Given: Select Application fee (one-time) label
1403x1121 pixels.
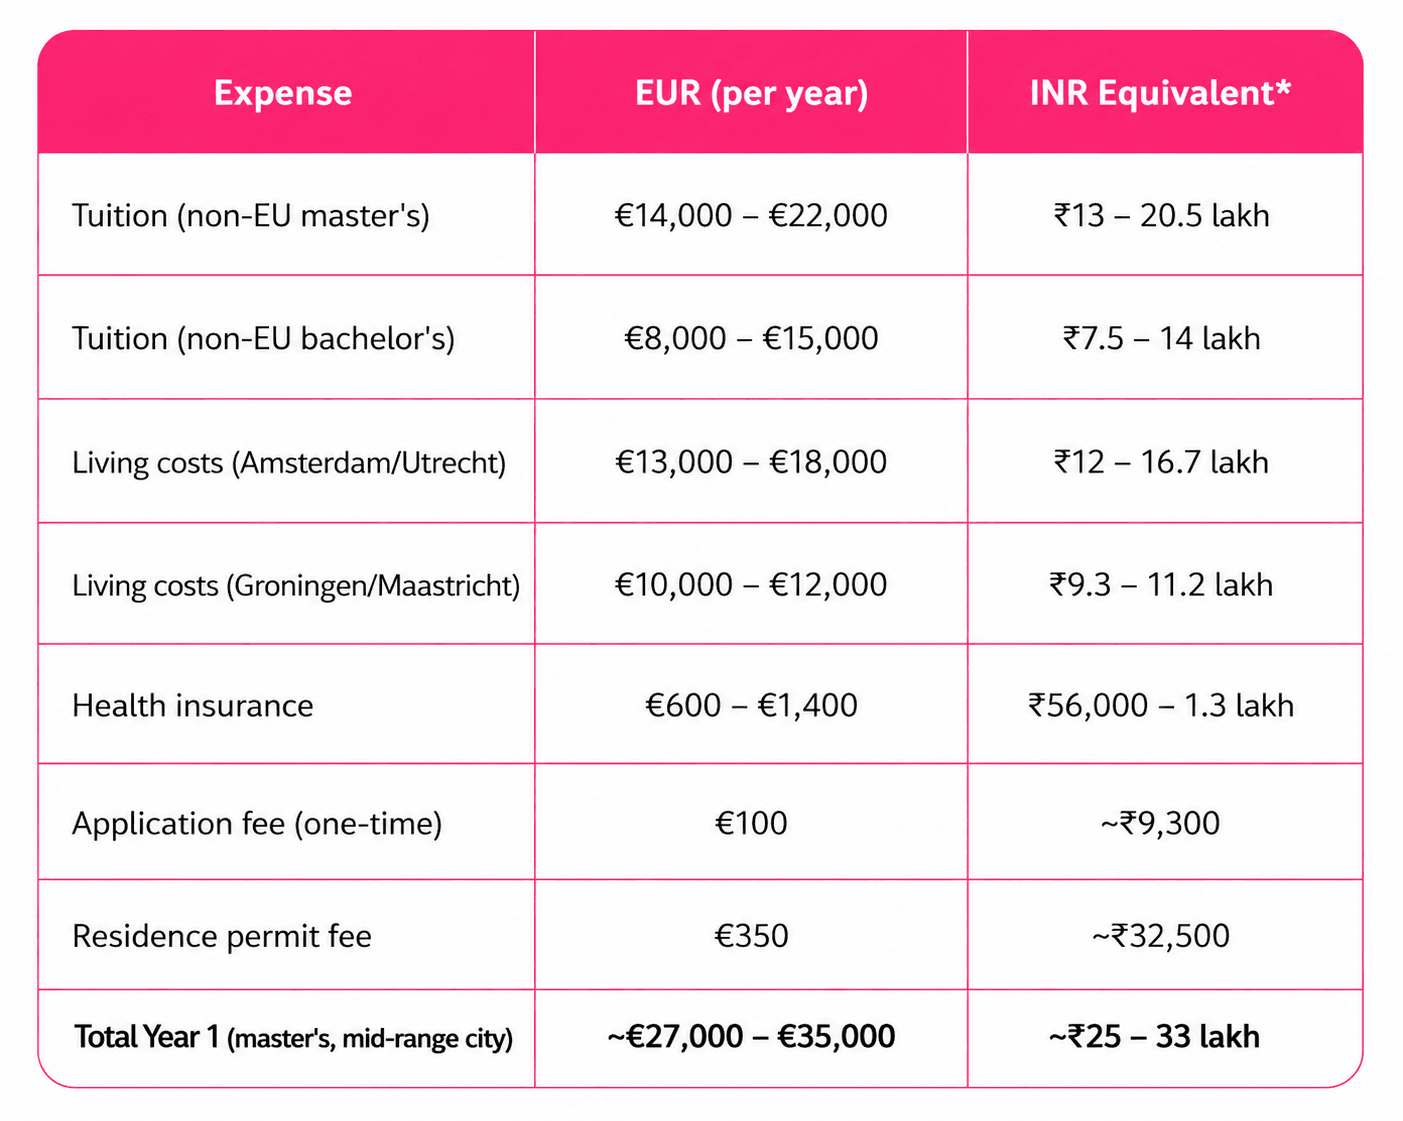Looking at the screenshot, I should (257, 824).
